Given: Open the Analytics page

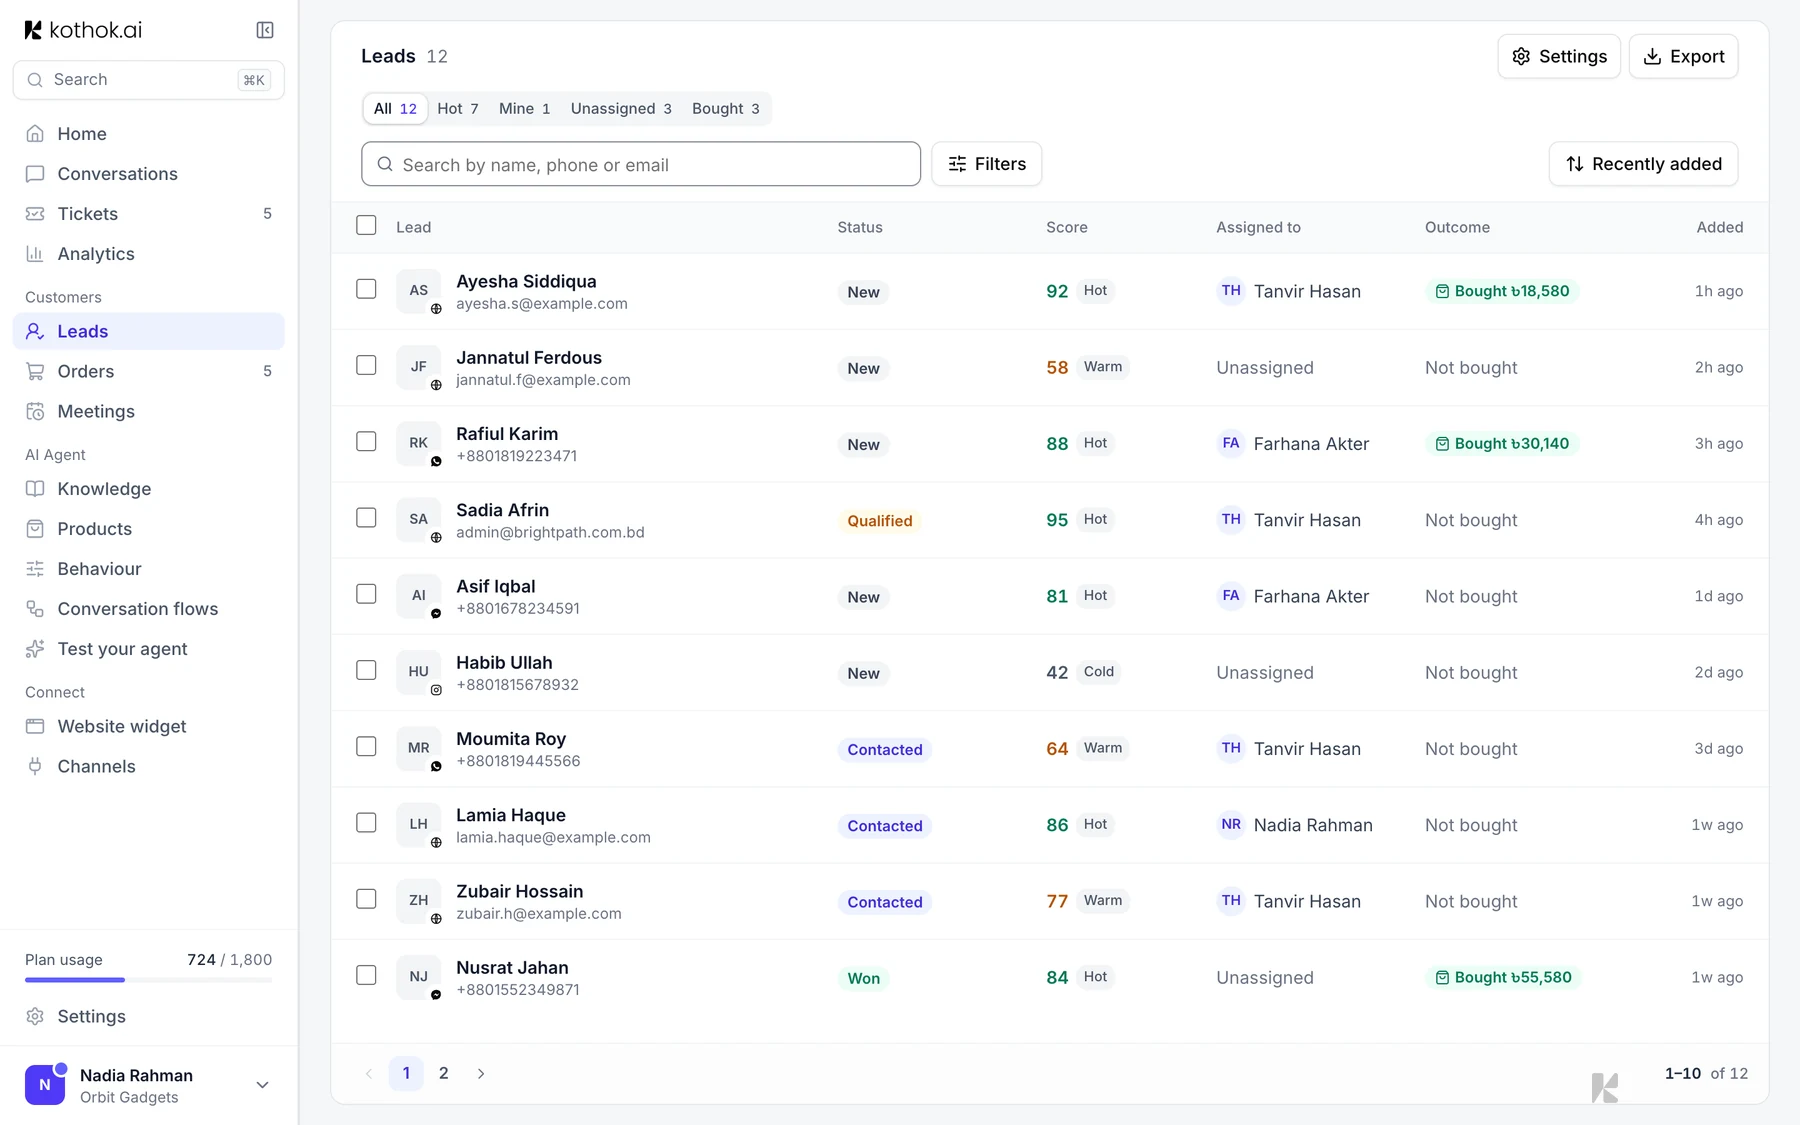Looking at the screenshot, I should (x=148, y=254).
